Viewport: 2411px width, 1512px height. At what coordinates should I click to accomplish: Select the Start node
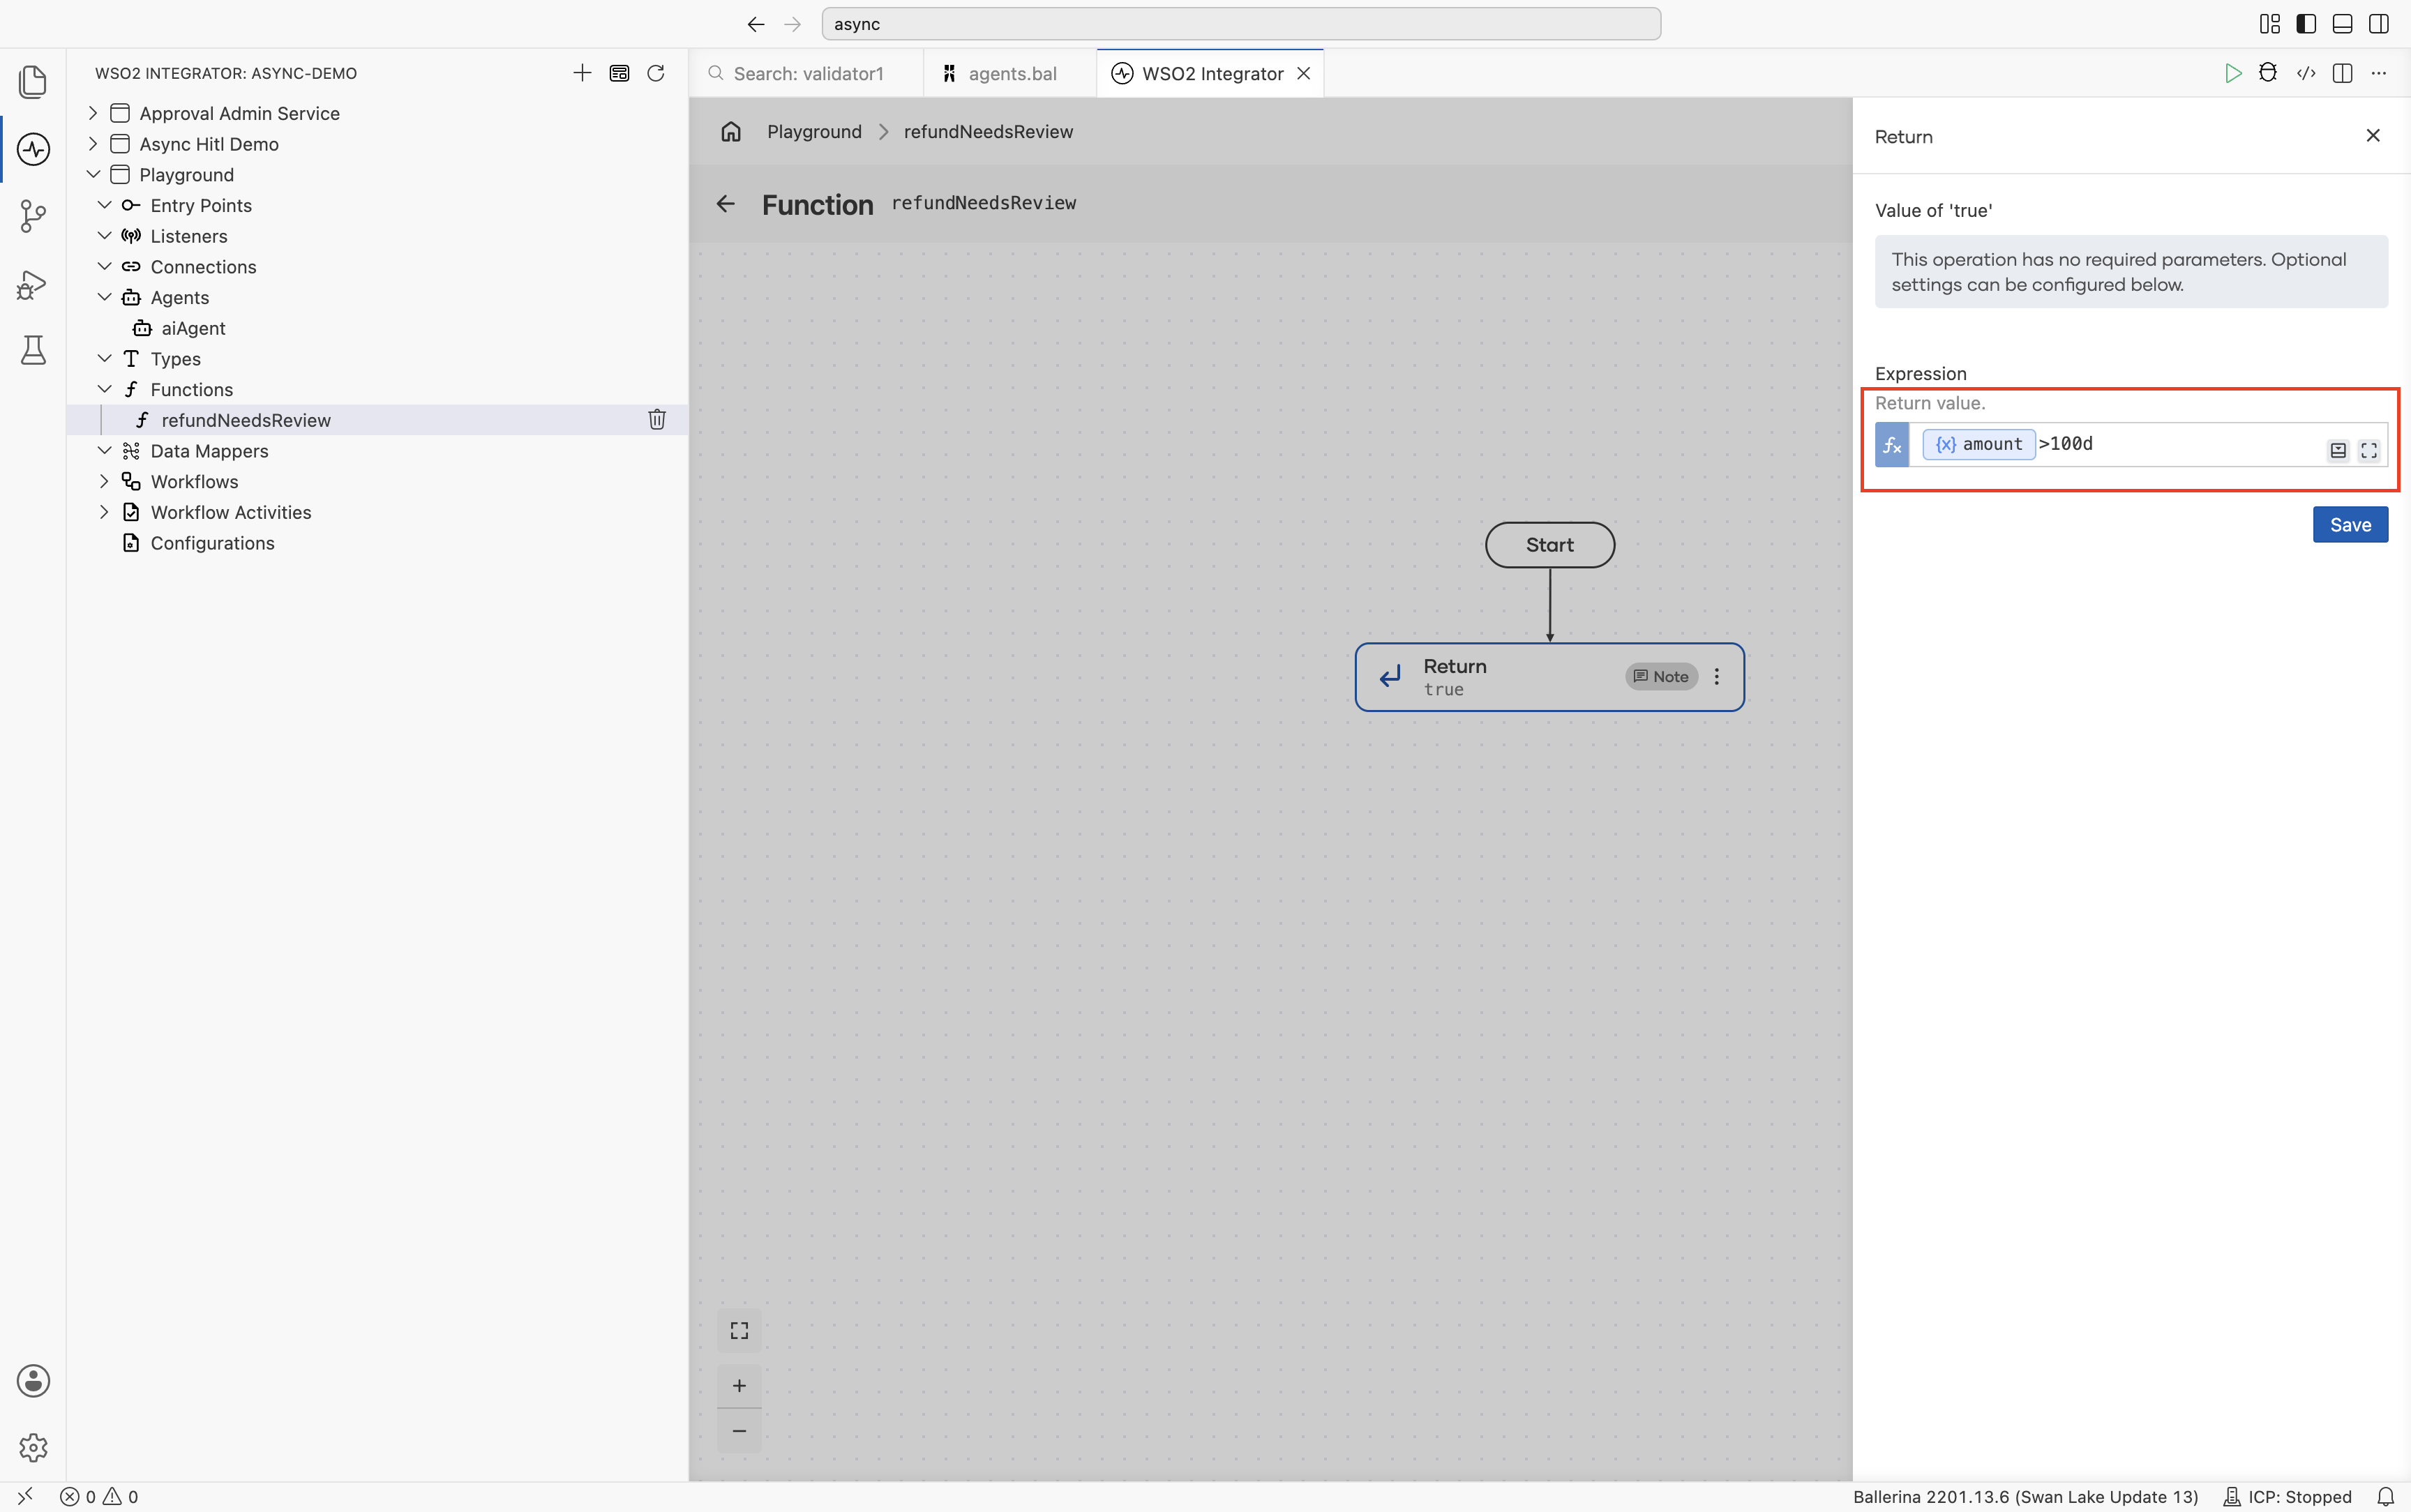pyautogui.click(x=1550, y=545)
